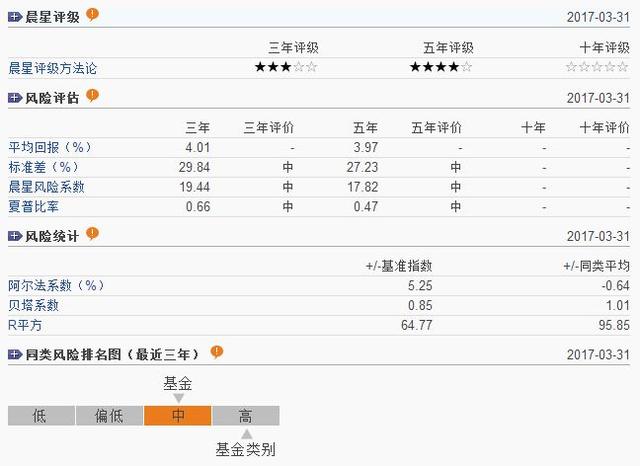
Task: Open the 平均回报（%） link
Action: [x=50, y=147]
